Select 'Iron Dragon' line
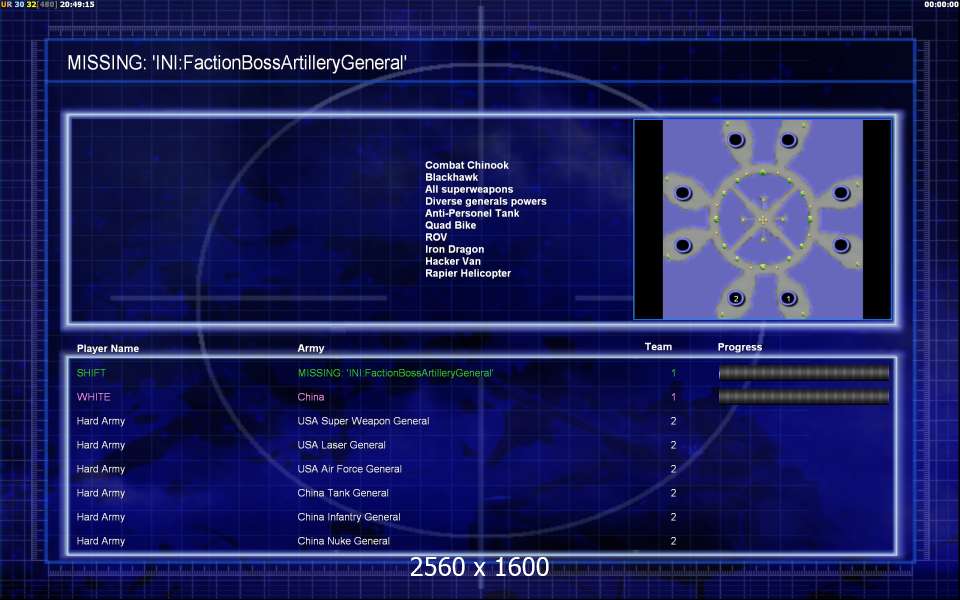This screenshot has height=600, width=960. pyautogui.click(x=454, y=249)
